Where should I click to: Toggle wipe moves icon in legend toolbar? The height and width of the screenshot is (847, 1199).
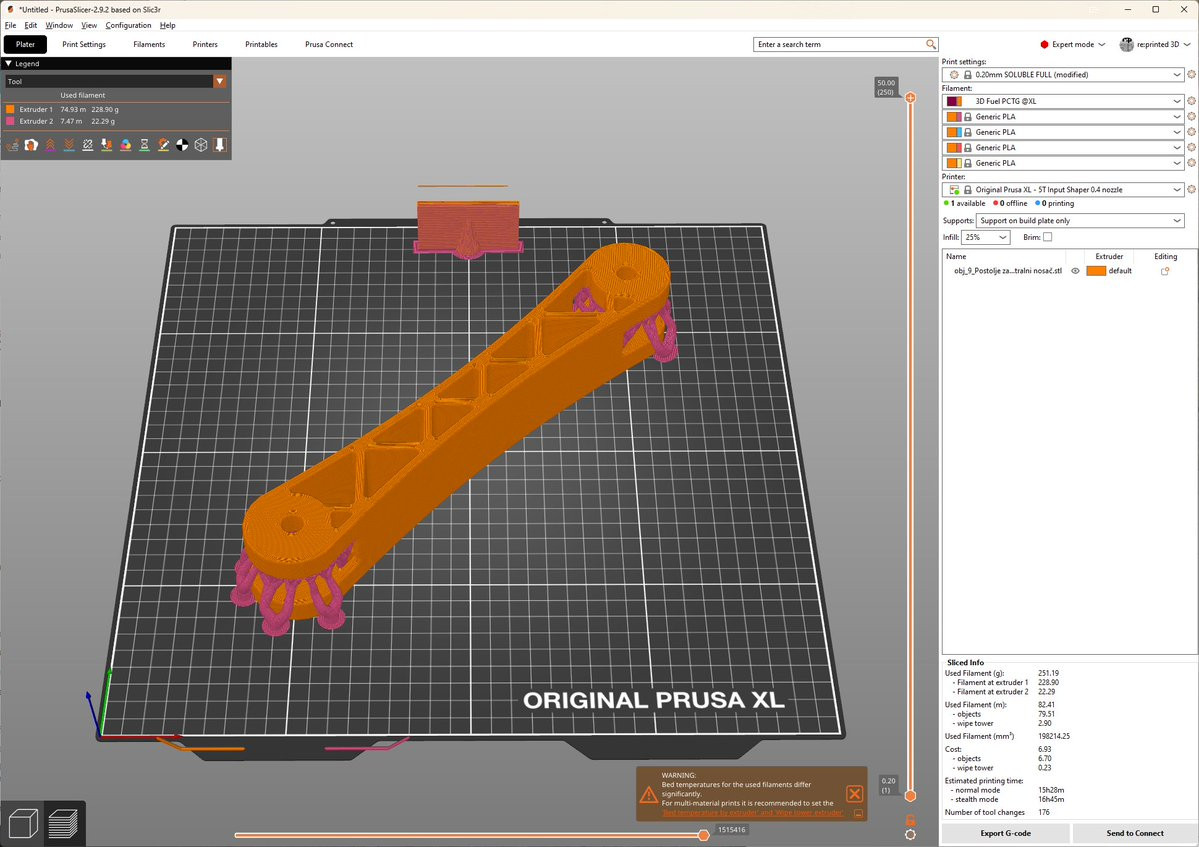pos(31,144)
